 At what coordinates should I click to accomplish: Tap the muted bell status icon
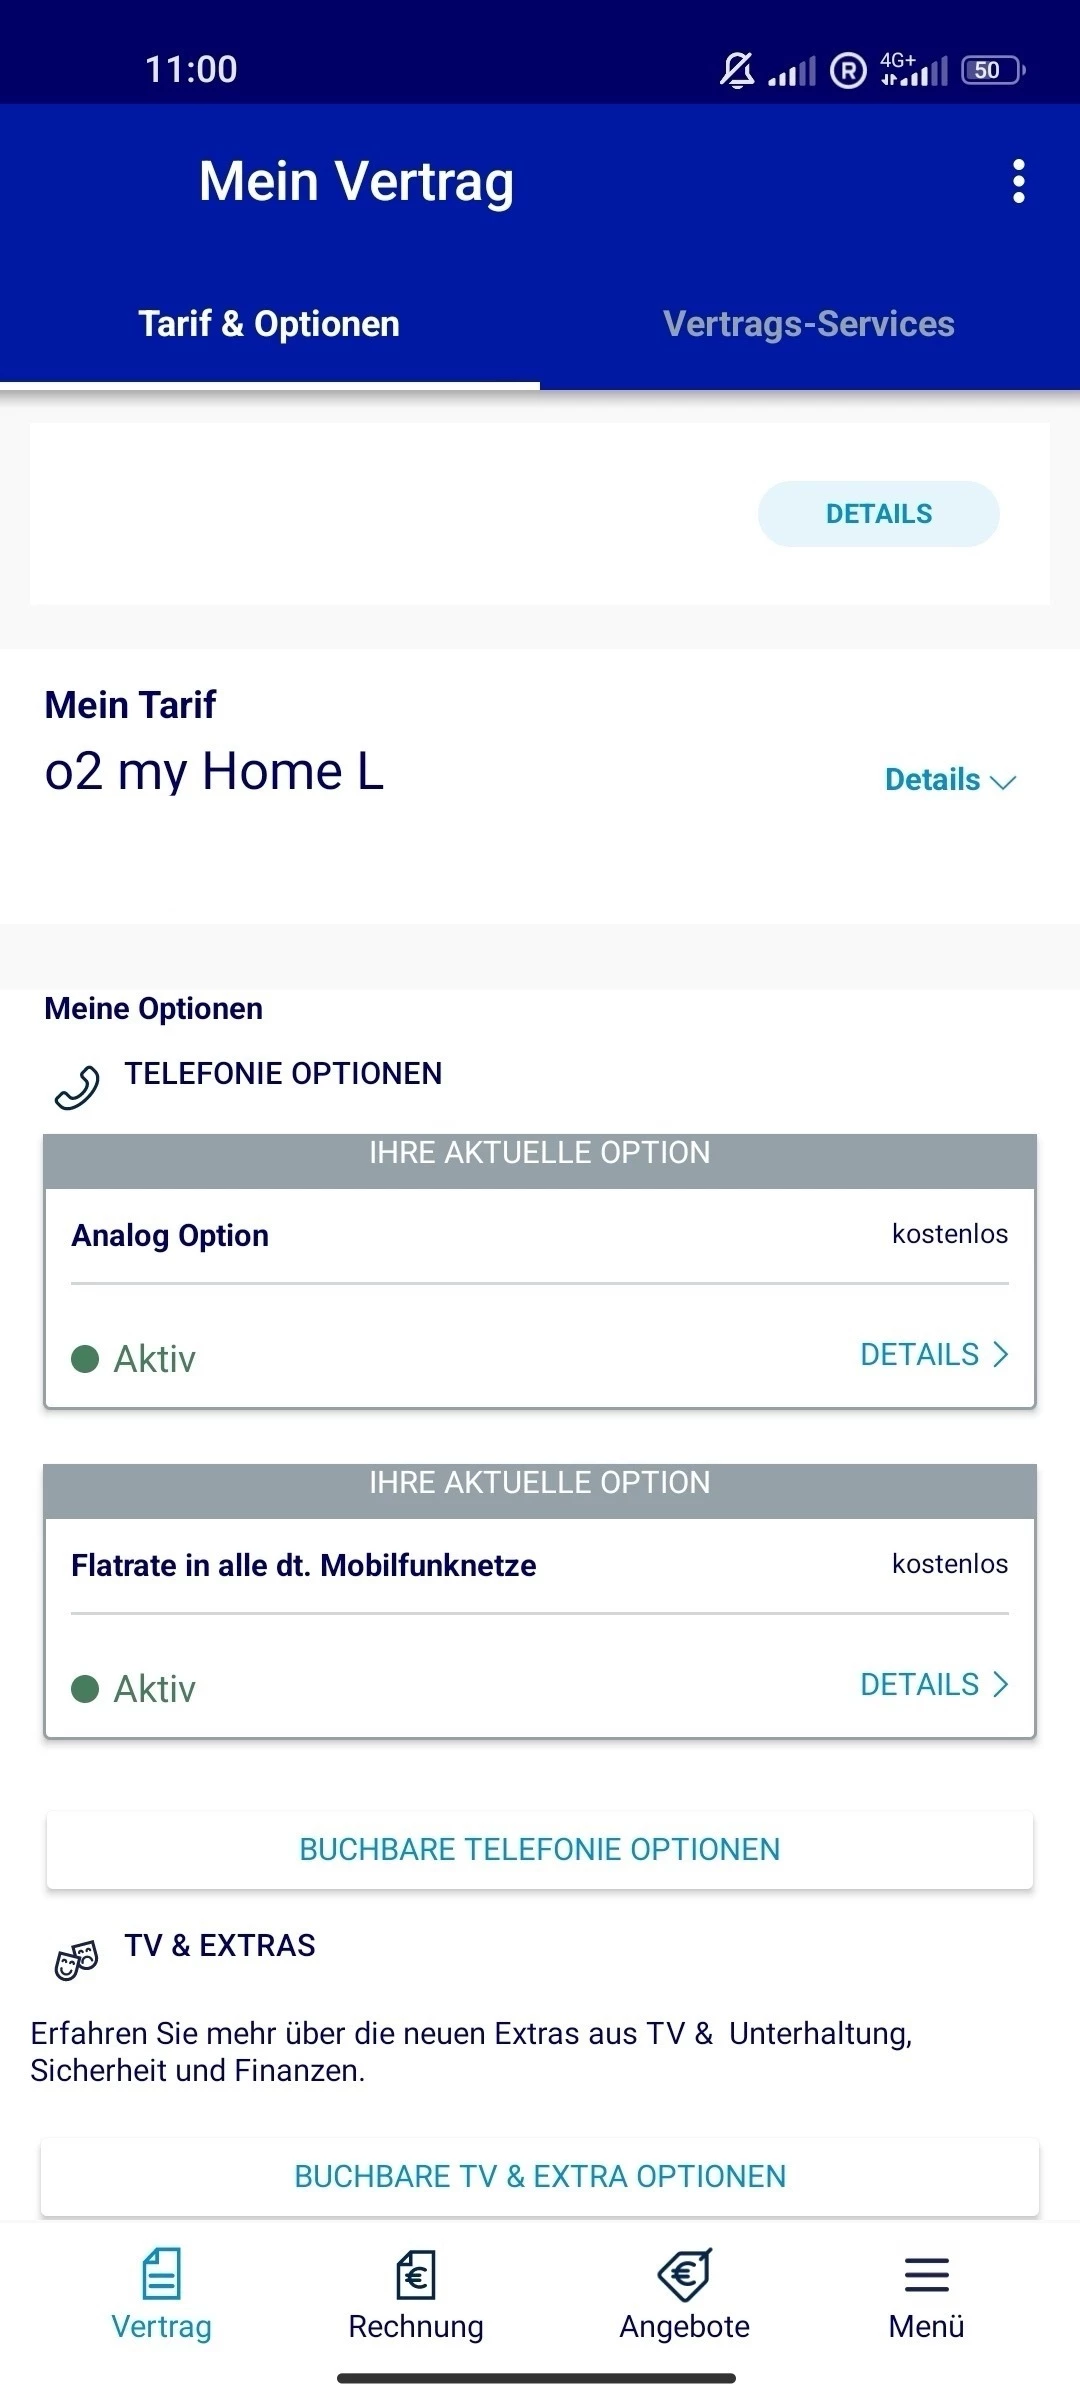[737, 70]
